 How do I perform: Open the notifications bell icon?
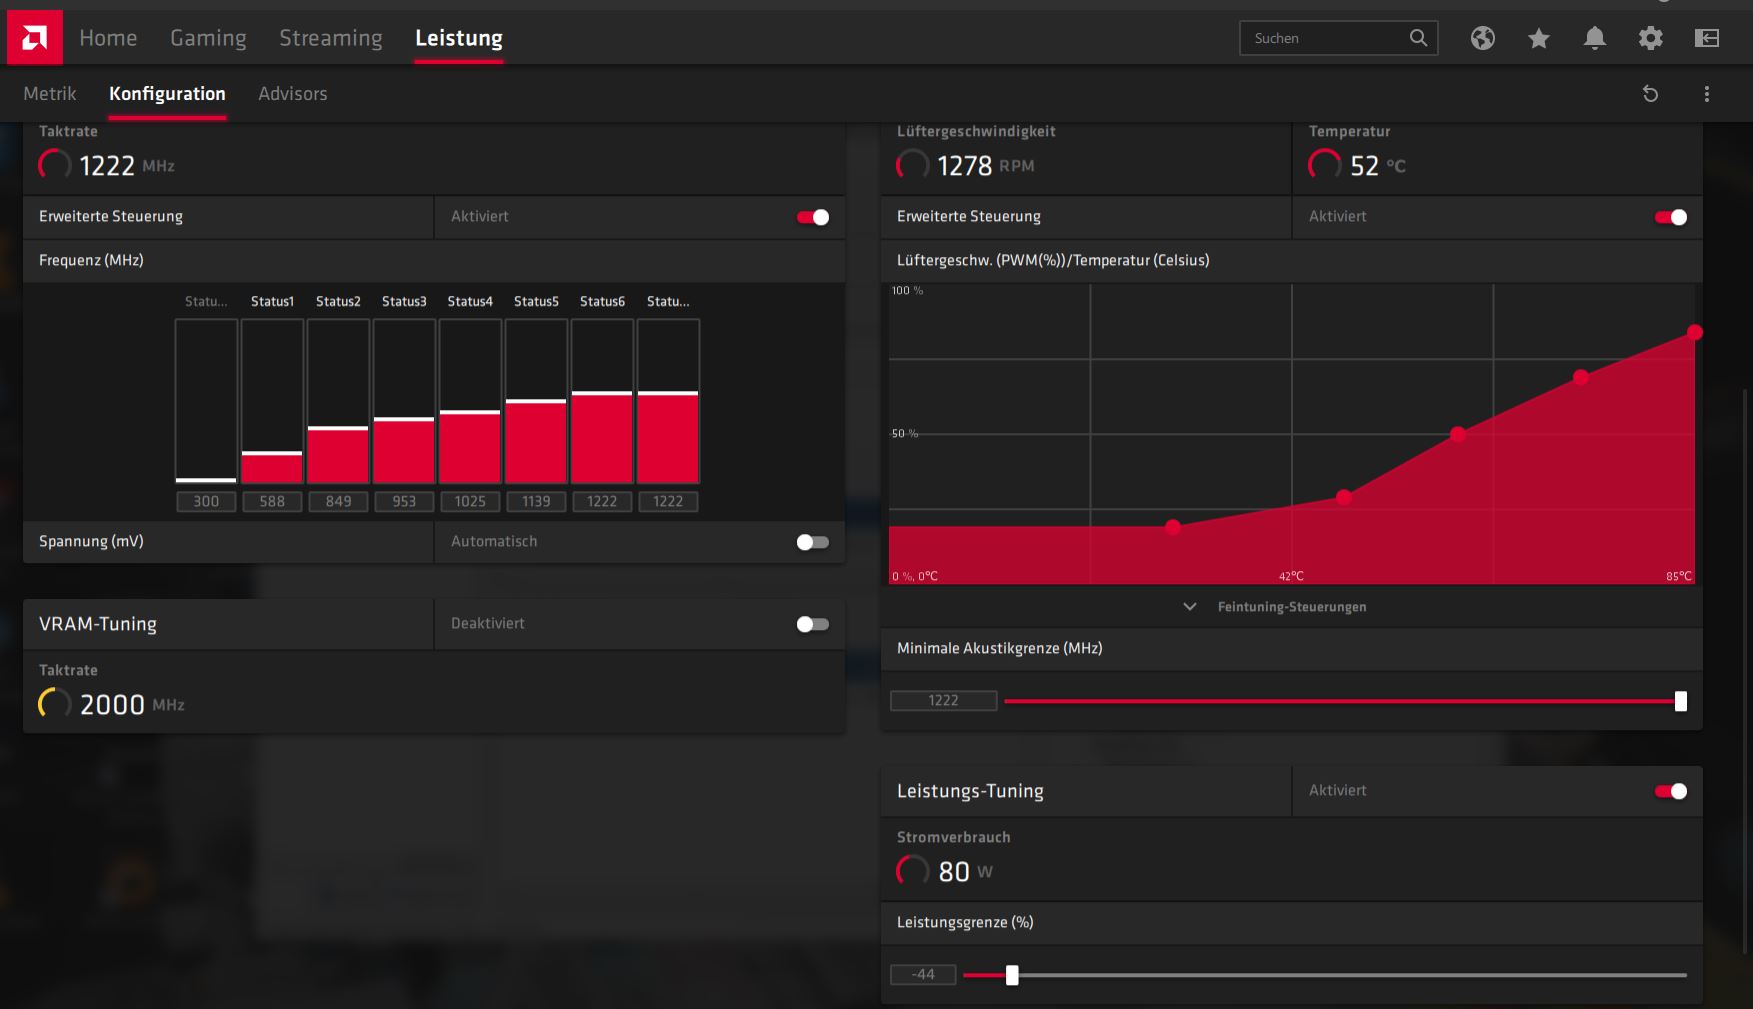[x=1595, y=38]
